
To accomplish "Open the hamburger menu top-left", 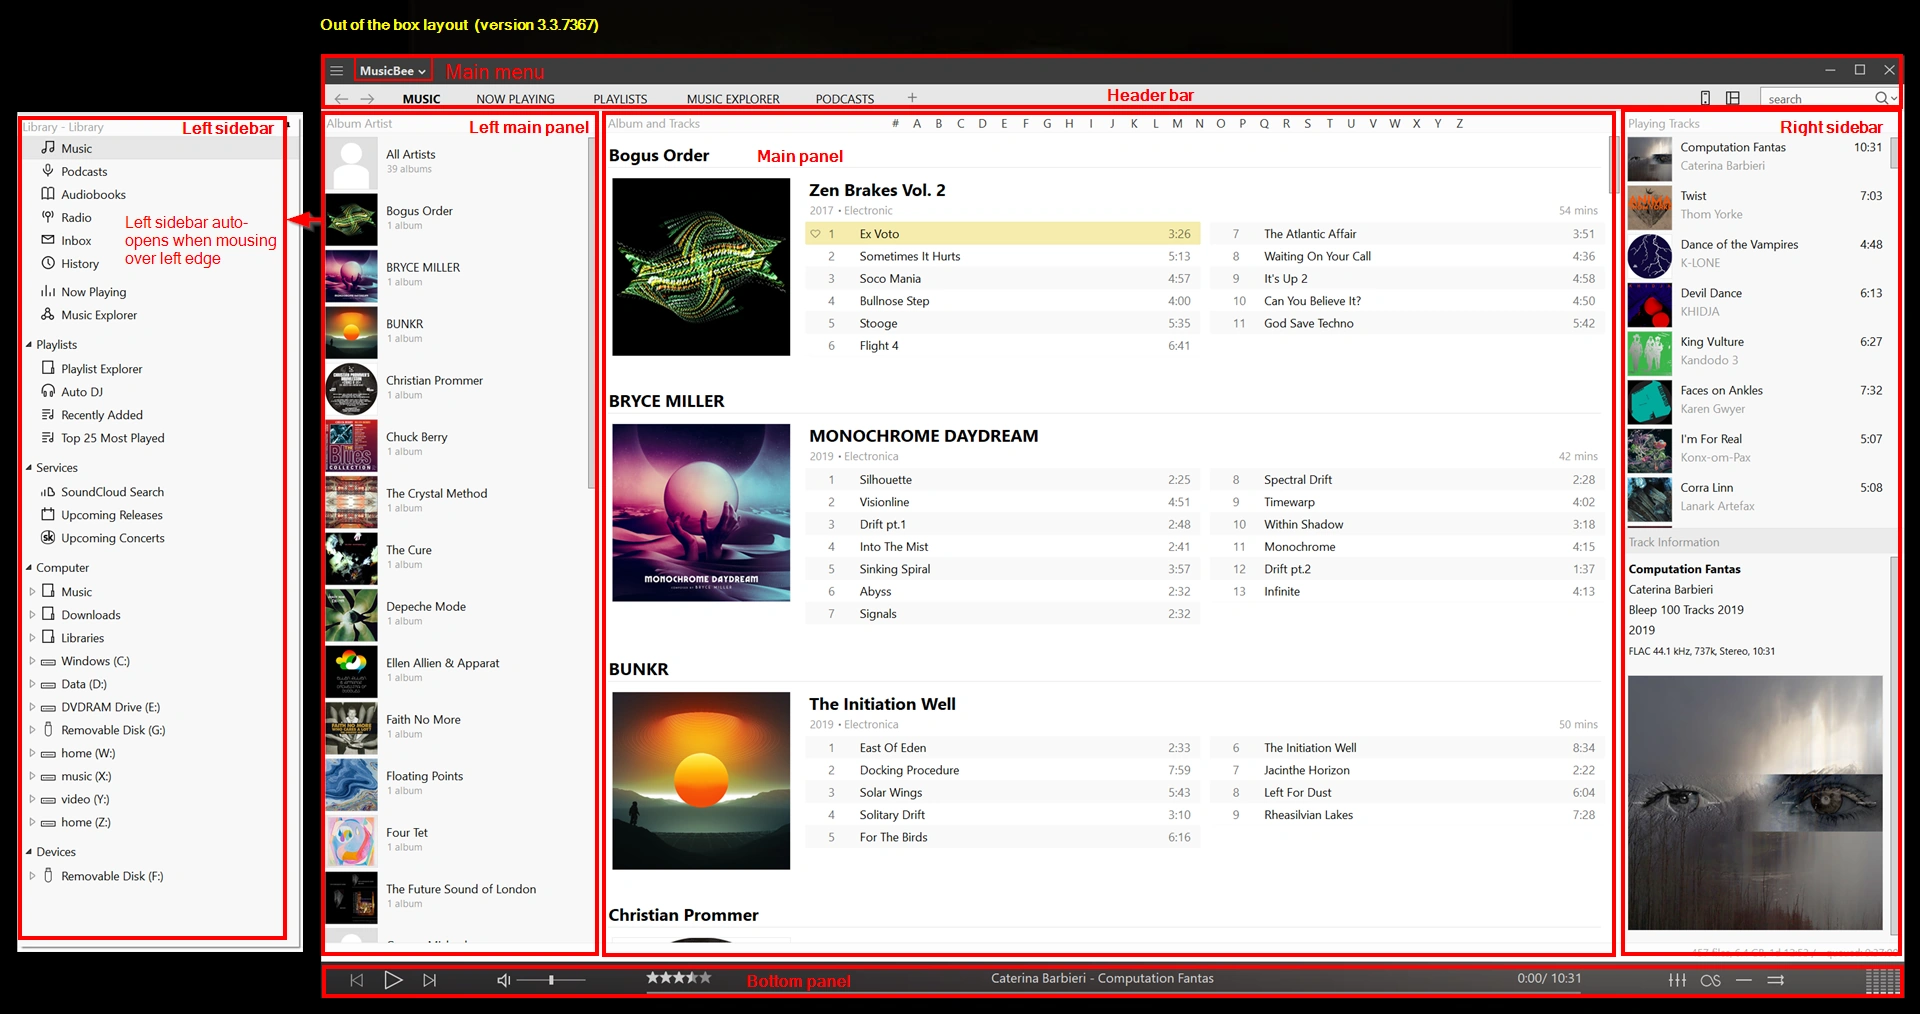I will [x=337, y=70].
